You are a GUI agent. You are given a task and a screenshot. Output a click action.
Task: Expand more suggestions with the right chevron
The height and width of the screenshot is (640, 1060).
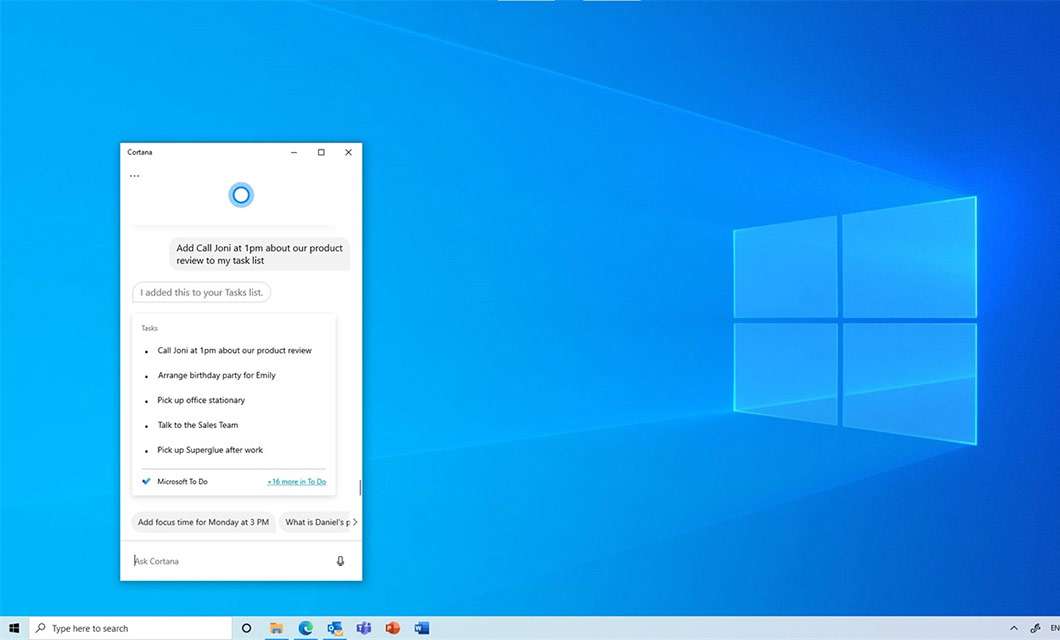click(355, 522)
